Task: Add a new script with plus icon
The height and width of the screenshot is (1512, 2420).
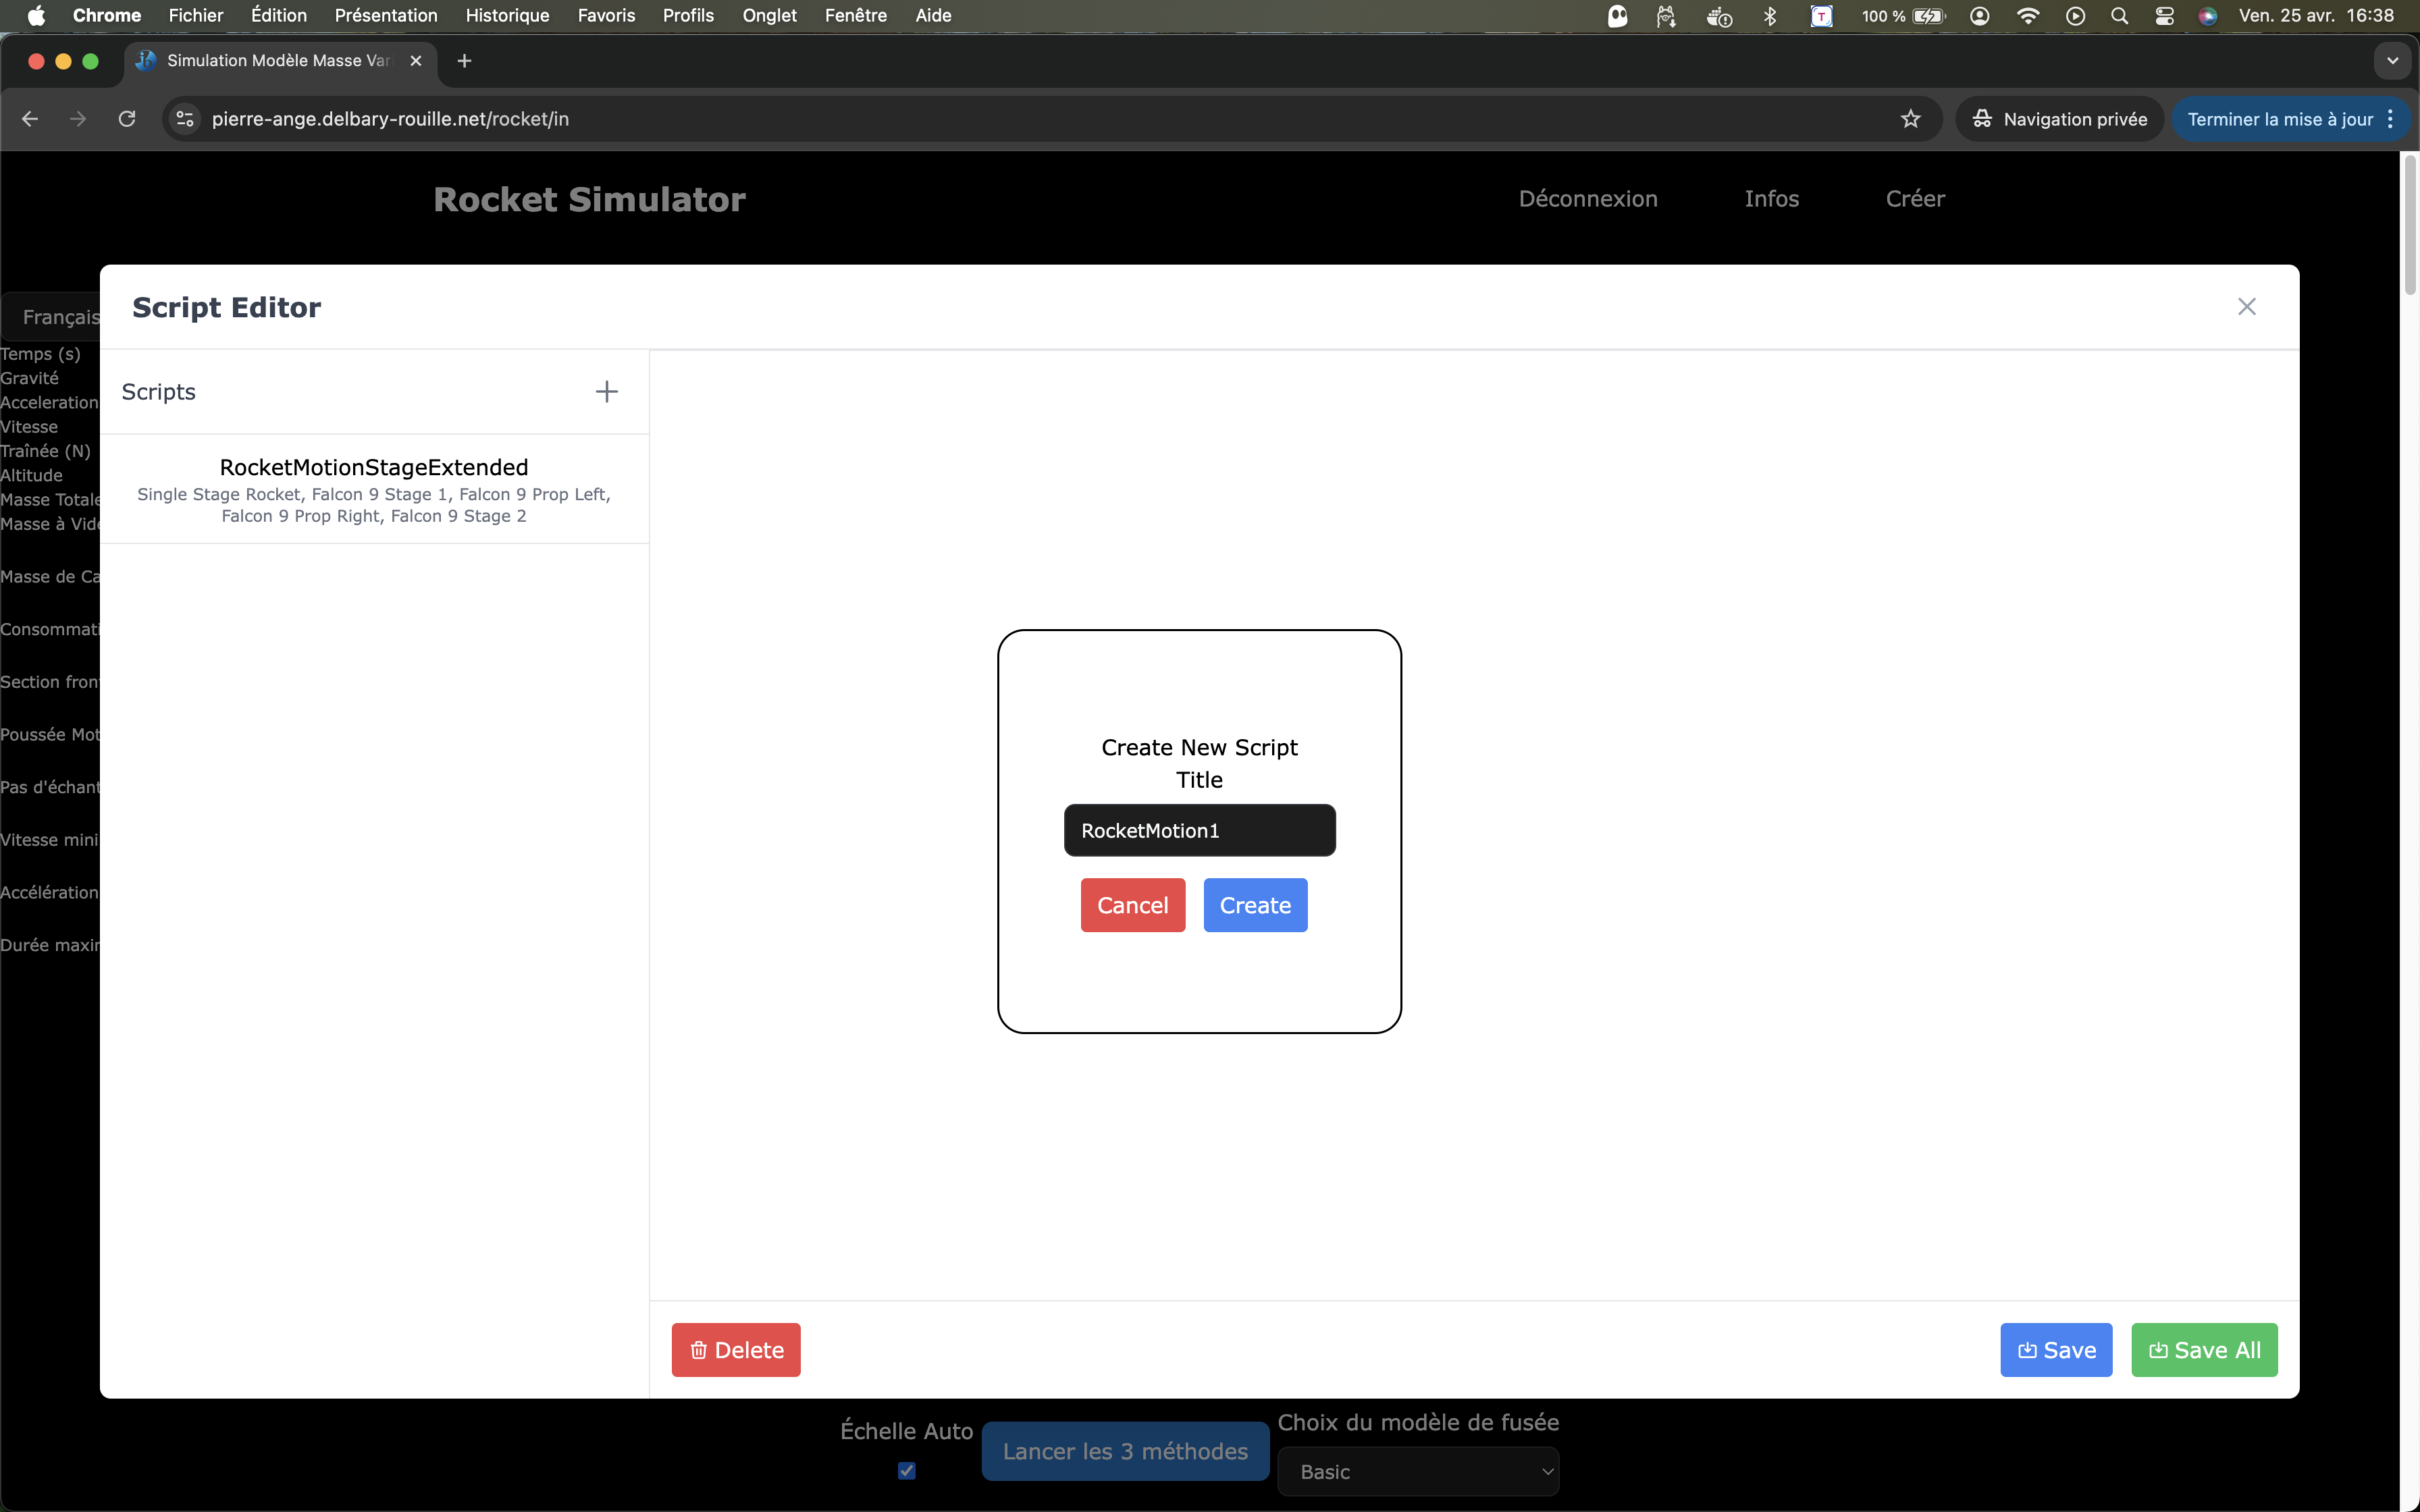Action: tap(606, 392)
